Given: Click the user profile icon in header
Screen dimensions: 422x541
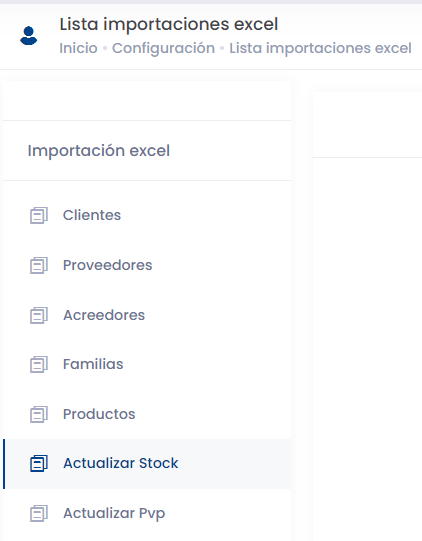Looking at the screenshot, I should coord(29,36).
